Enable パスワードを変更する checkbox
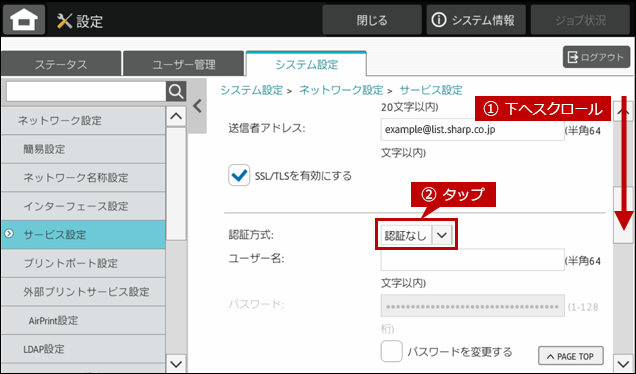The image size is (636, 374). pos(391,351)
